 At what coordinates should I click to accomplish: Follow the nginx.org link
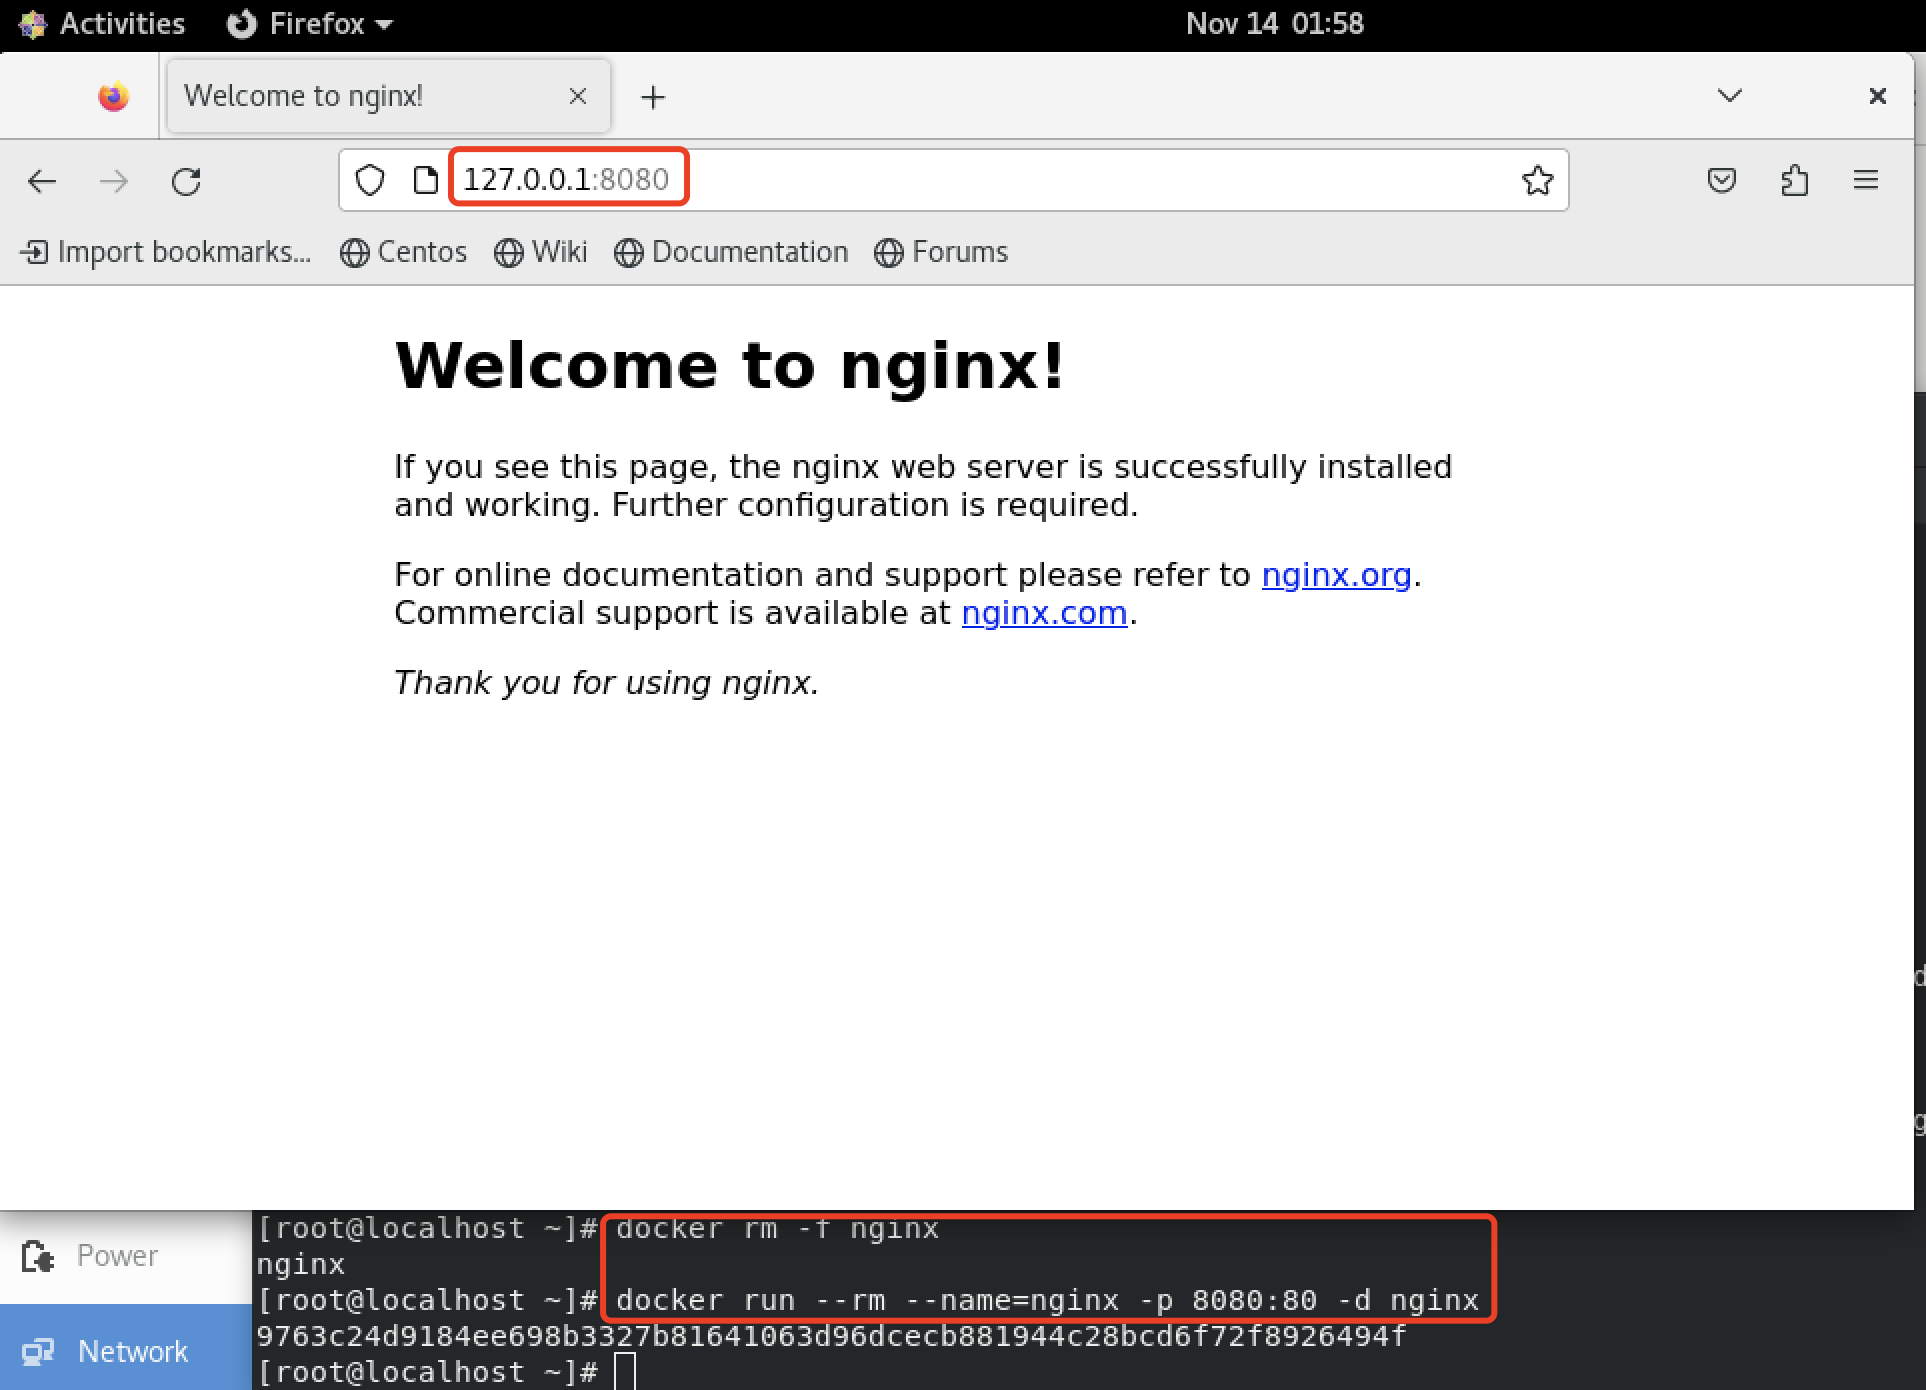pos(1336,575)
